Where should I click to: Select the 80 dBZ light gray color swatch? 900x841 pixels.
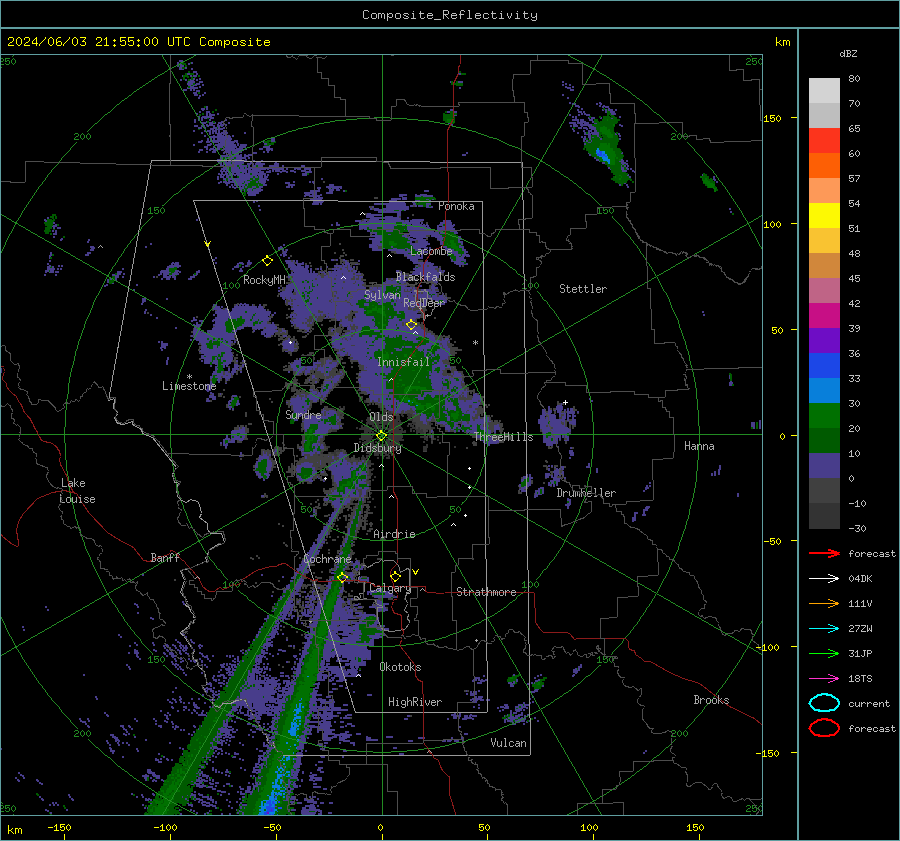pos(824,90)
